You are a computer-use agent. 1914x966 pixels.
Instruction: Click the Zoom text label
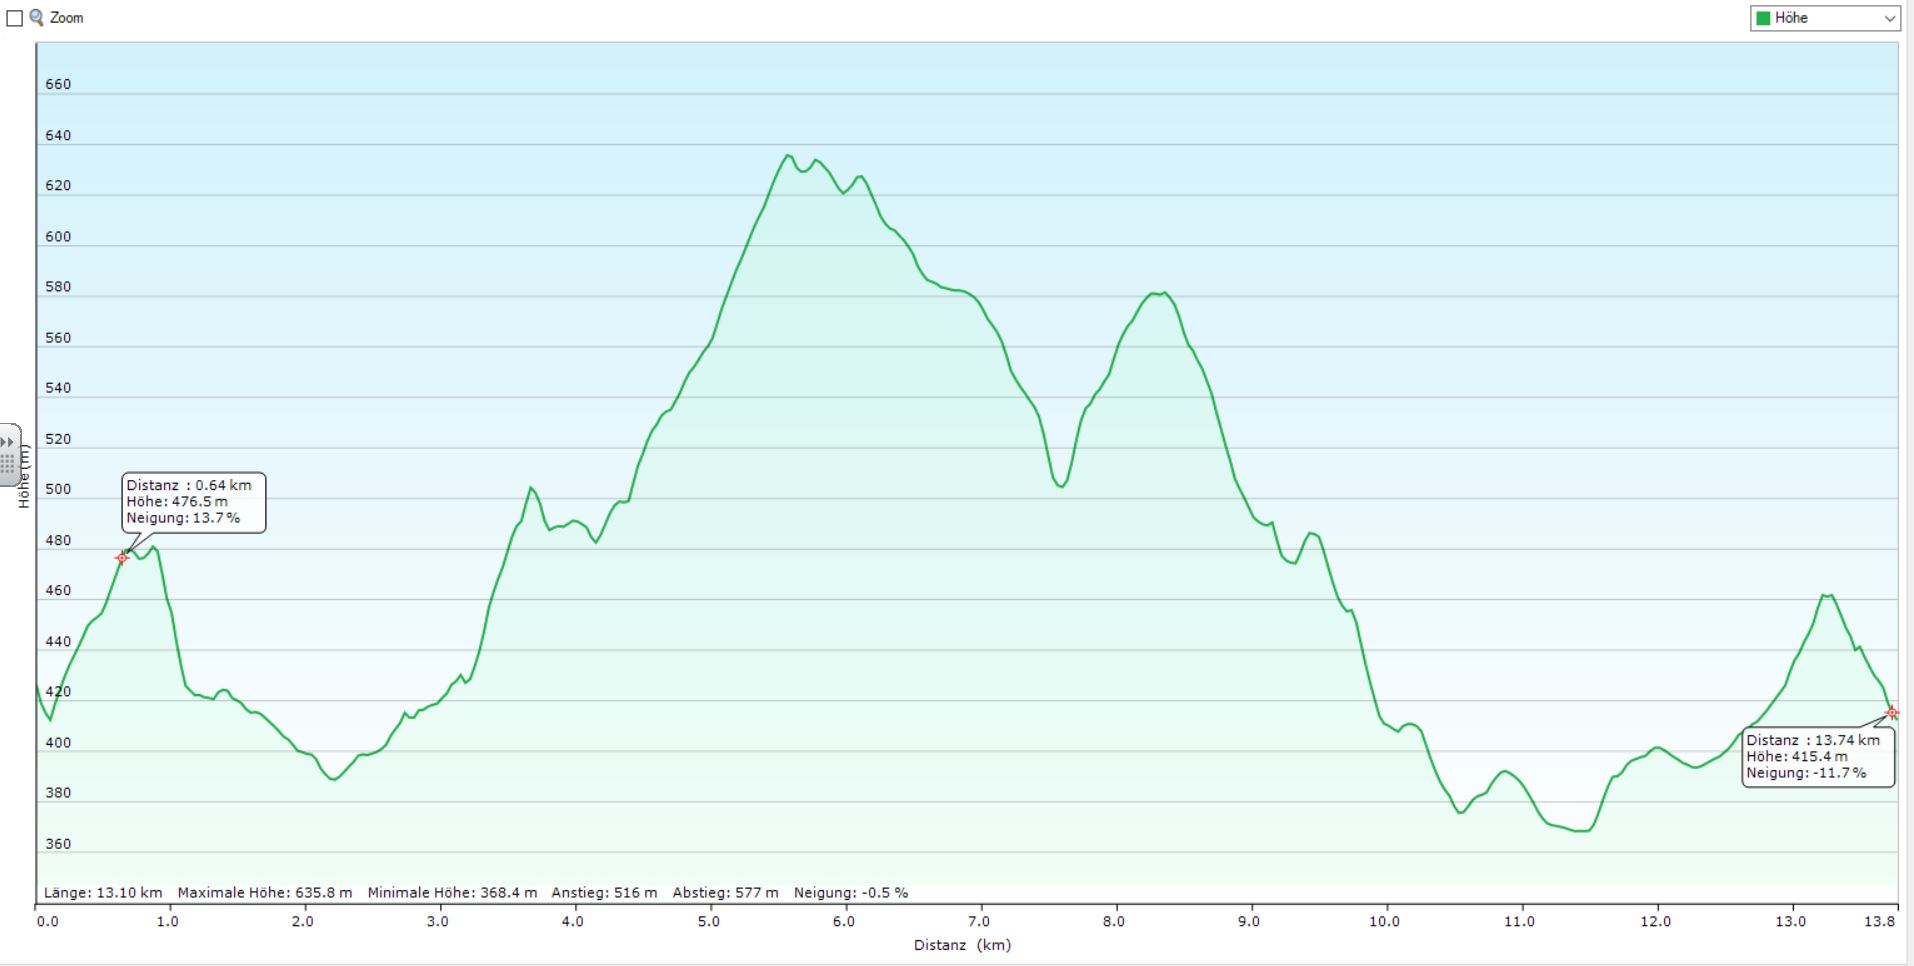tap(67, 18)
